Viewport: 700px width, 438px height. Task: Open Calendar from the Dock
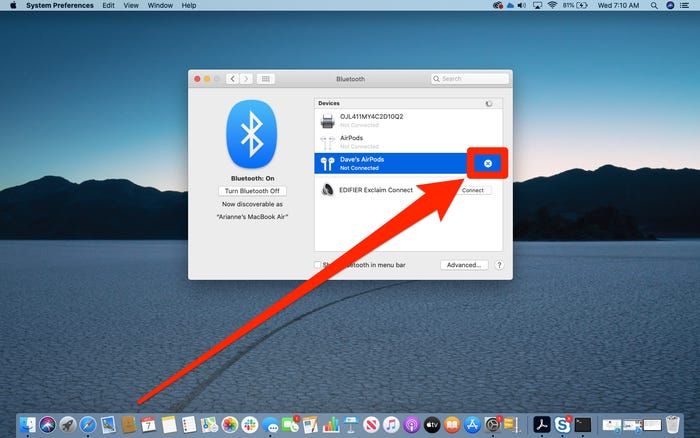pos(148,425)
